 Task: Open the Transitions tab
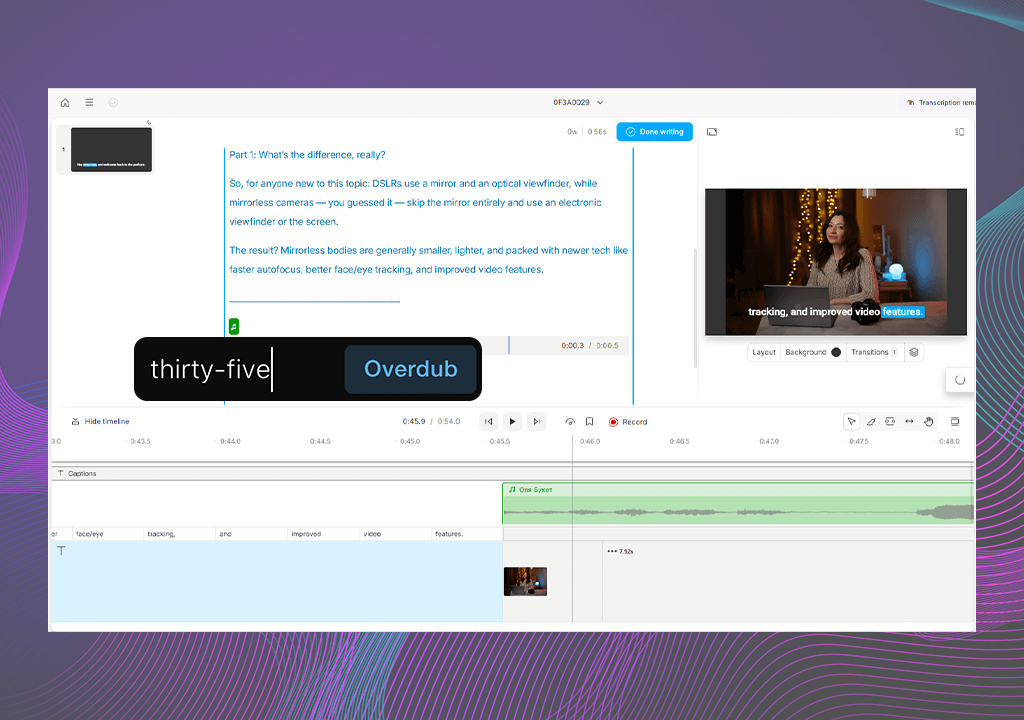click(x=874, y=352)
